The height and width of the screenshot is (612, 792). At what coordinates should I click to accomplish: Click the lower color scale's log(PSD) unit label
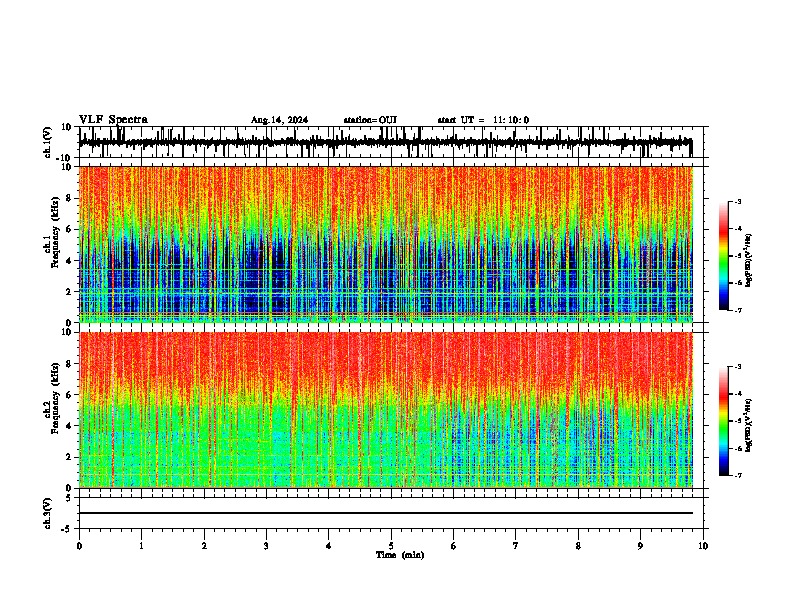point(749,425)
